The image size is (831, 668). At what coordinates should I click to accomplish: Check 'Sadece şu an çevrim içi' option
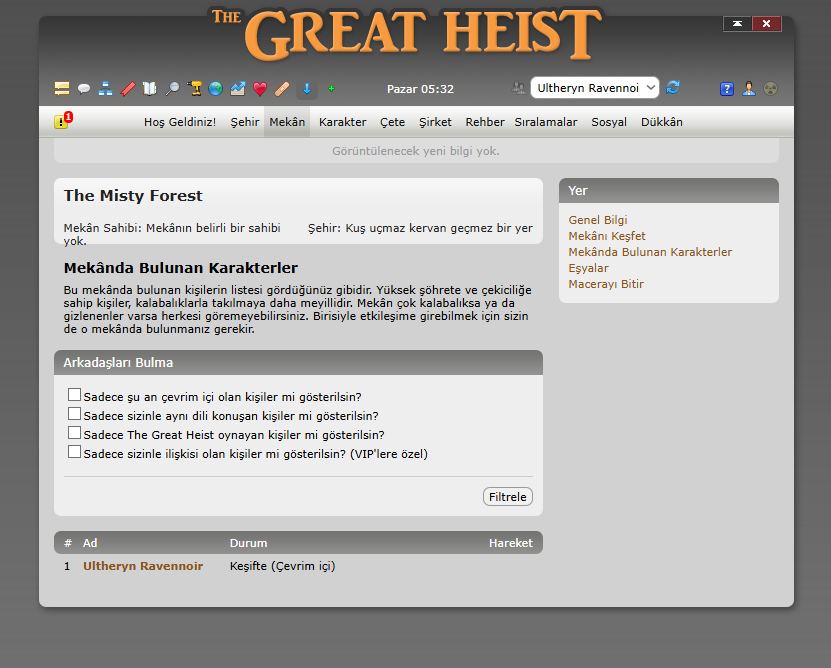[x=74, y=395]
